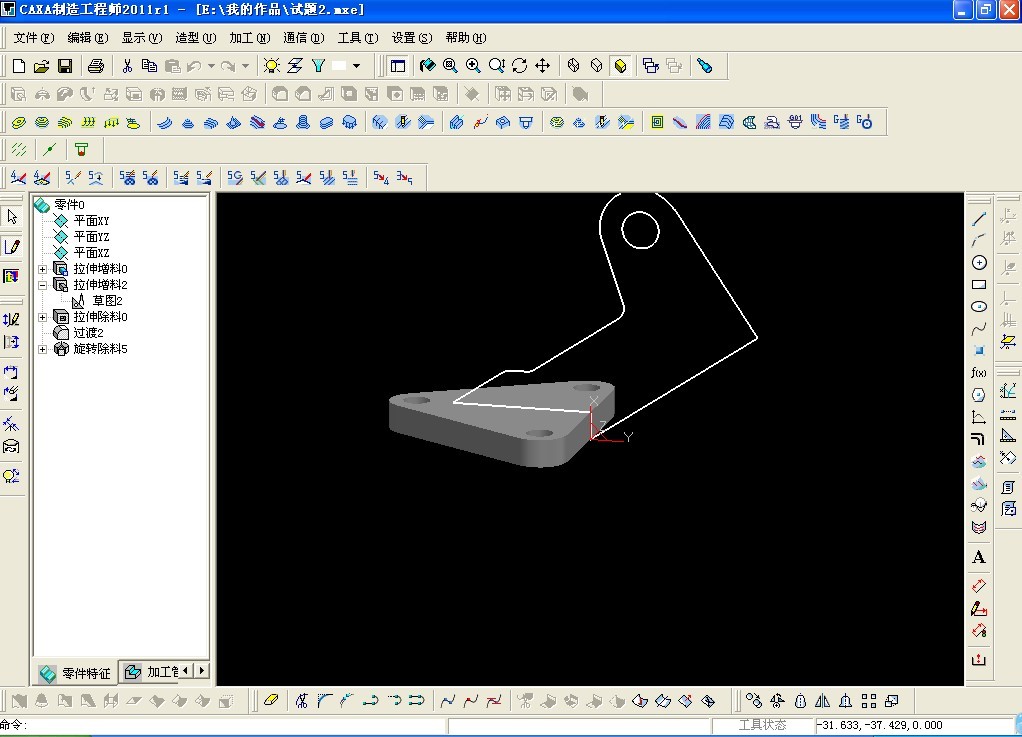Paste using the clipboard icon
Screen dimensions: 1022x737
[x=172, y=66]
